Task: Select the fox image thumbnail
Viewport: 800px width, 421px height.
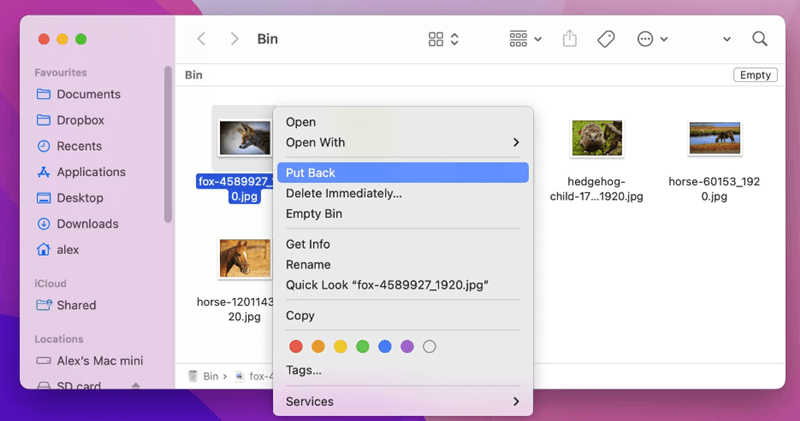Action: (245, 138)
